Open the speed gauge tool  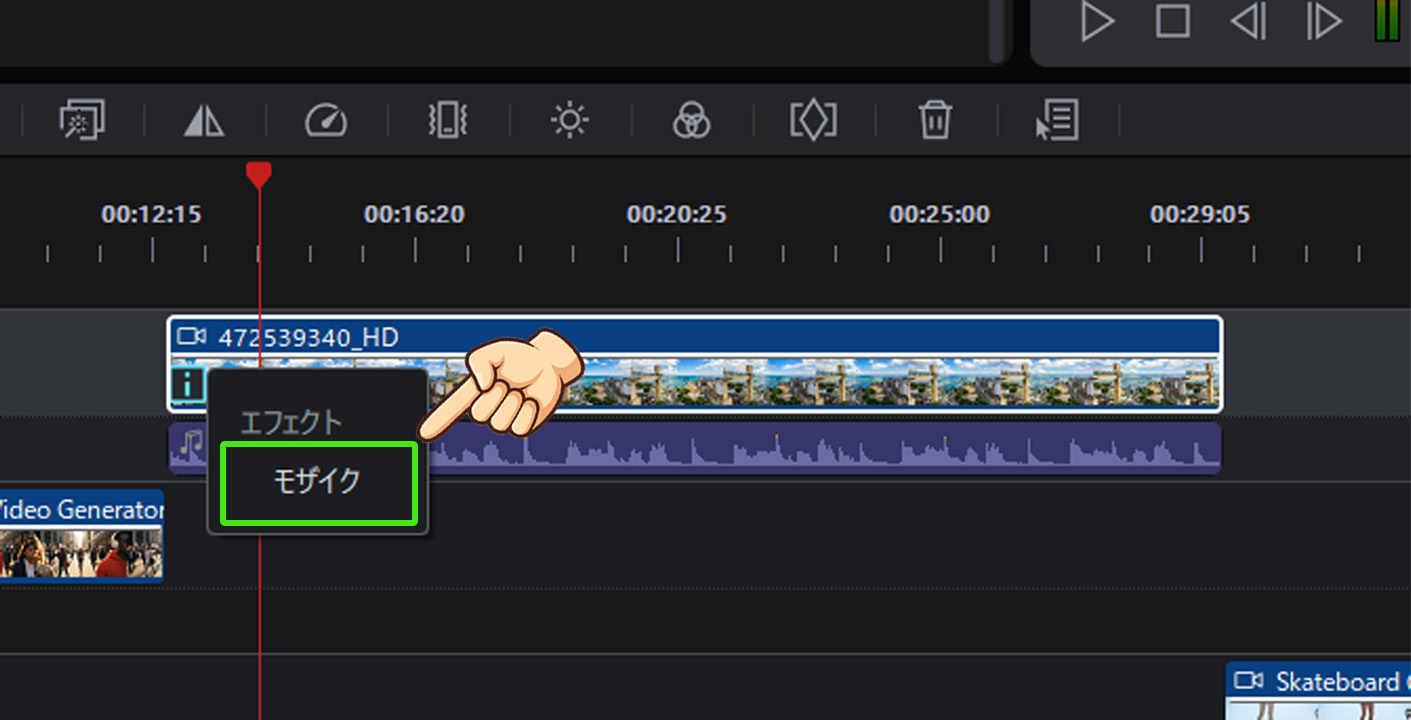[x=326, y=121]
